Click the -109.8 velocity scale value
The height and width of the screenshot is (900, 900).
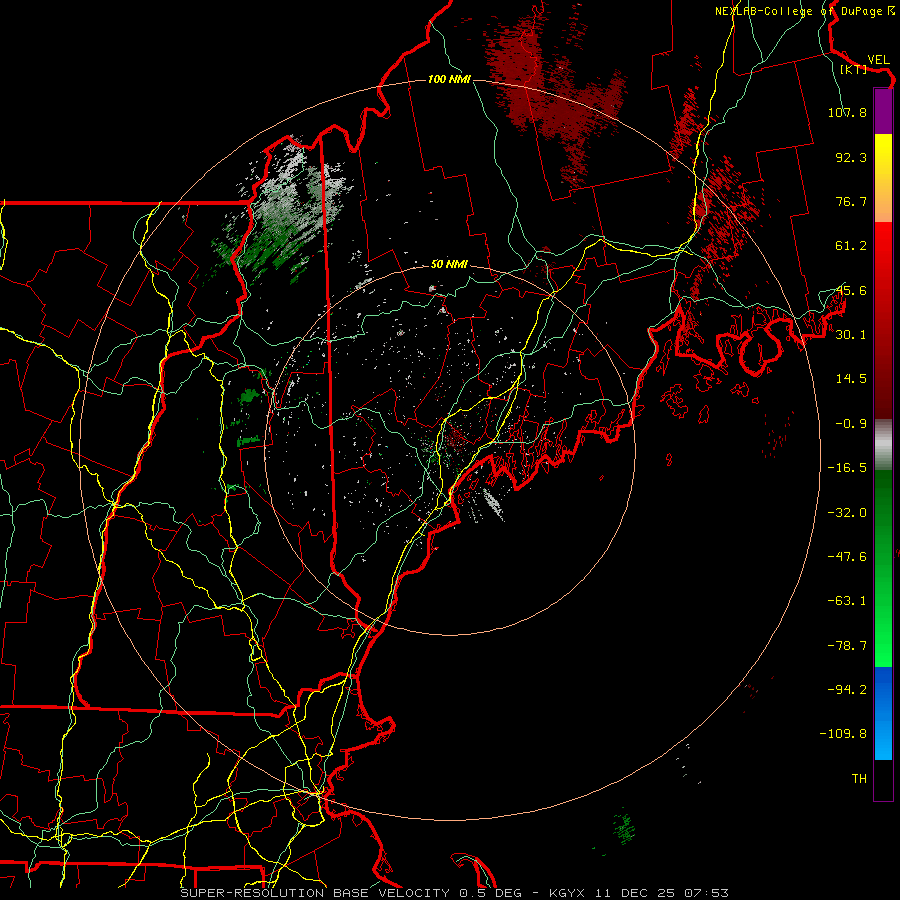click(843, 734)
